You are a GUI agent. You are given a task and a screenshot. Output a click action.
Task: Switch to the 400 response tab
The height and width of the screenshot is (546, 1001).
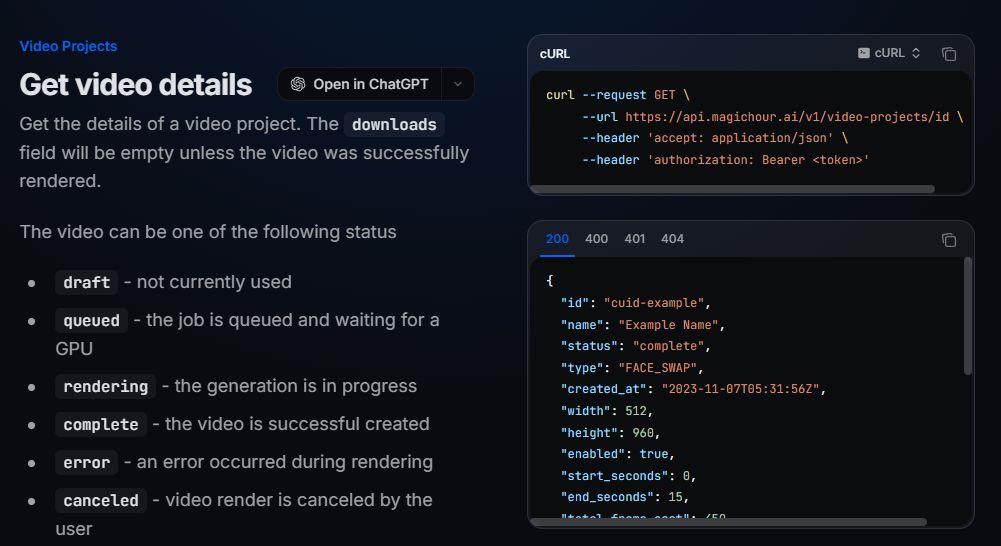point(596,239)
